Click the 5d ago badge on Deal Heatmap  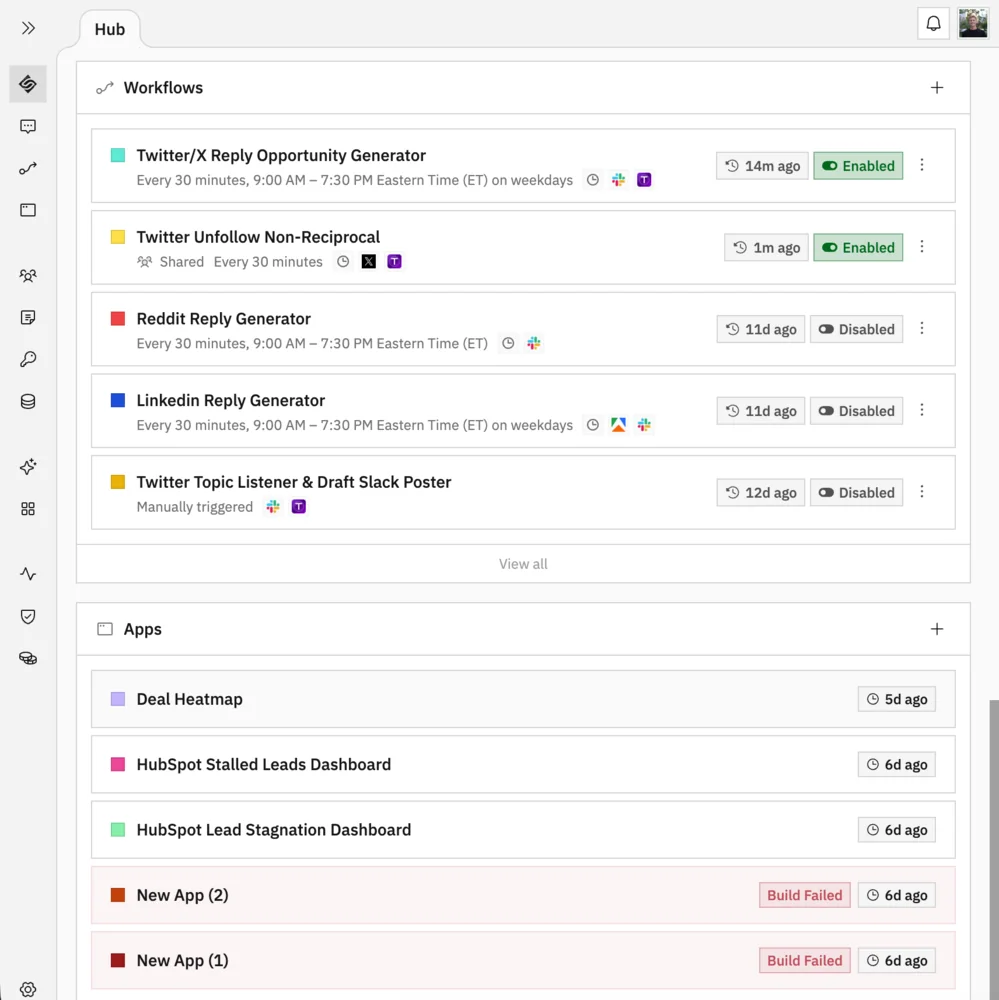tap(896, 699)
